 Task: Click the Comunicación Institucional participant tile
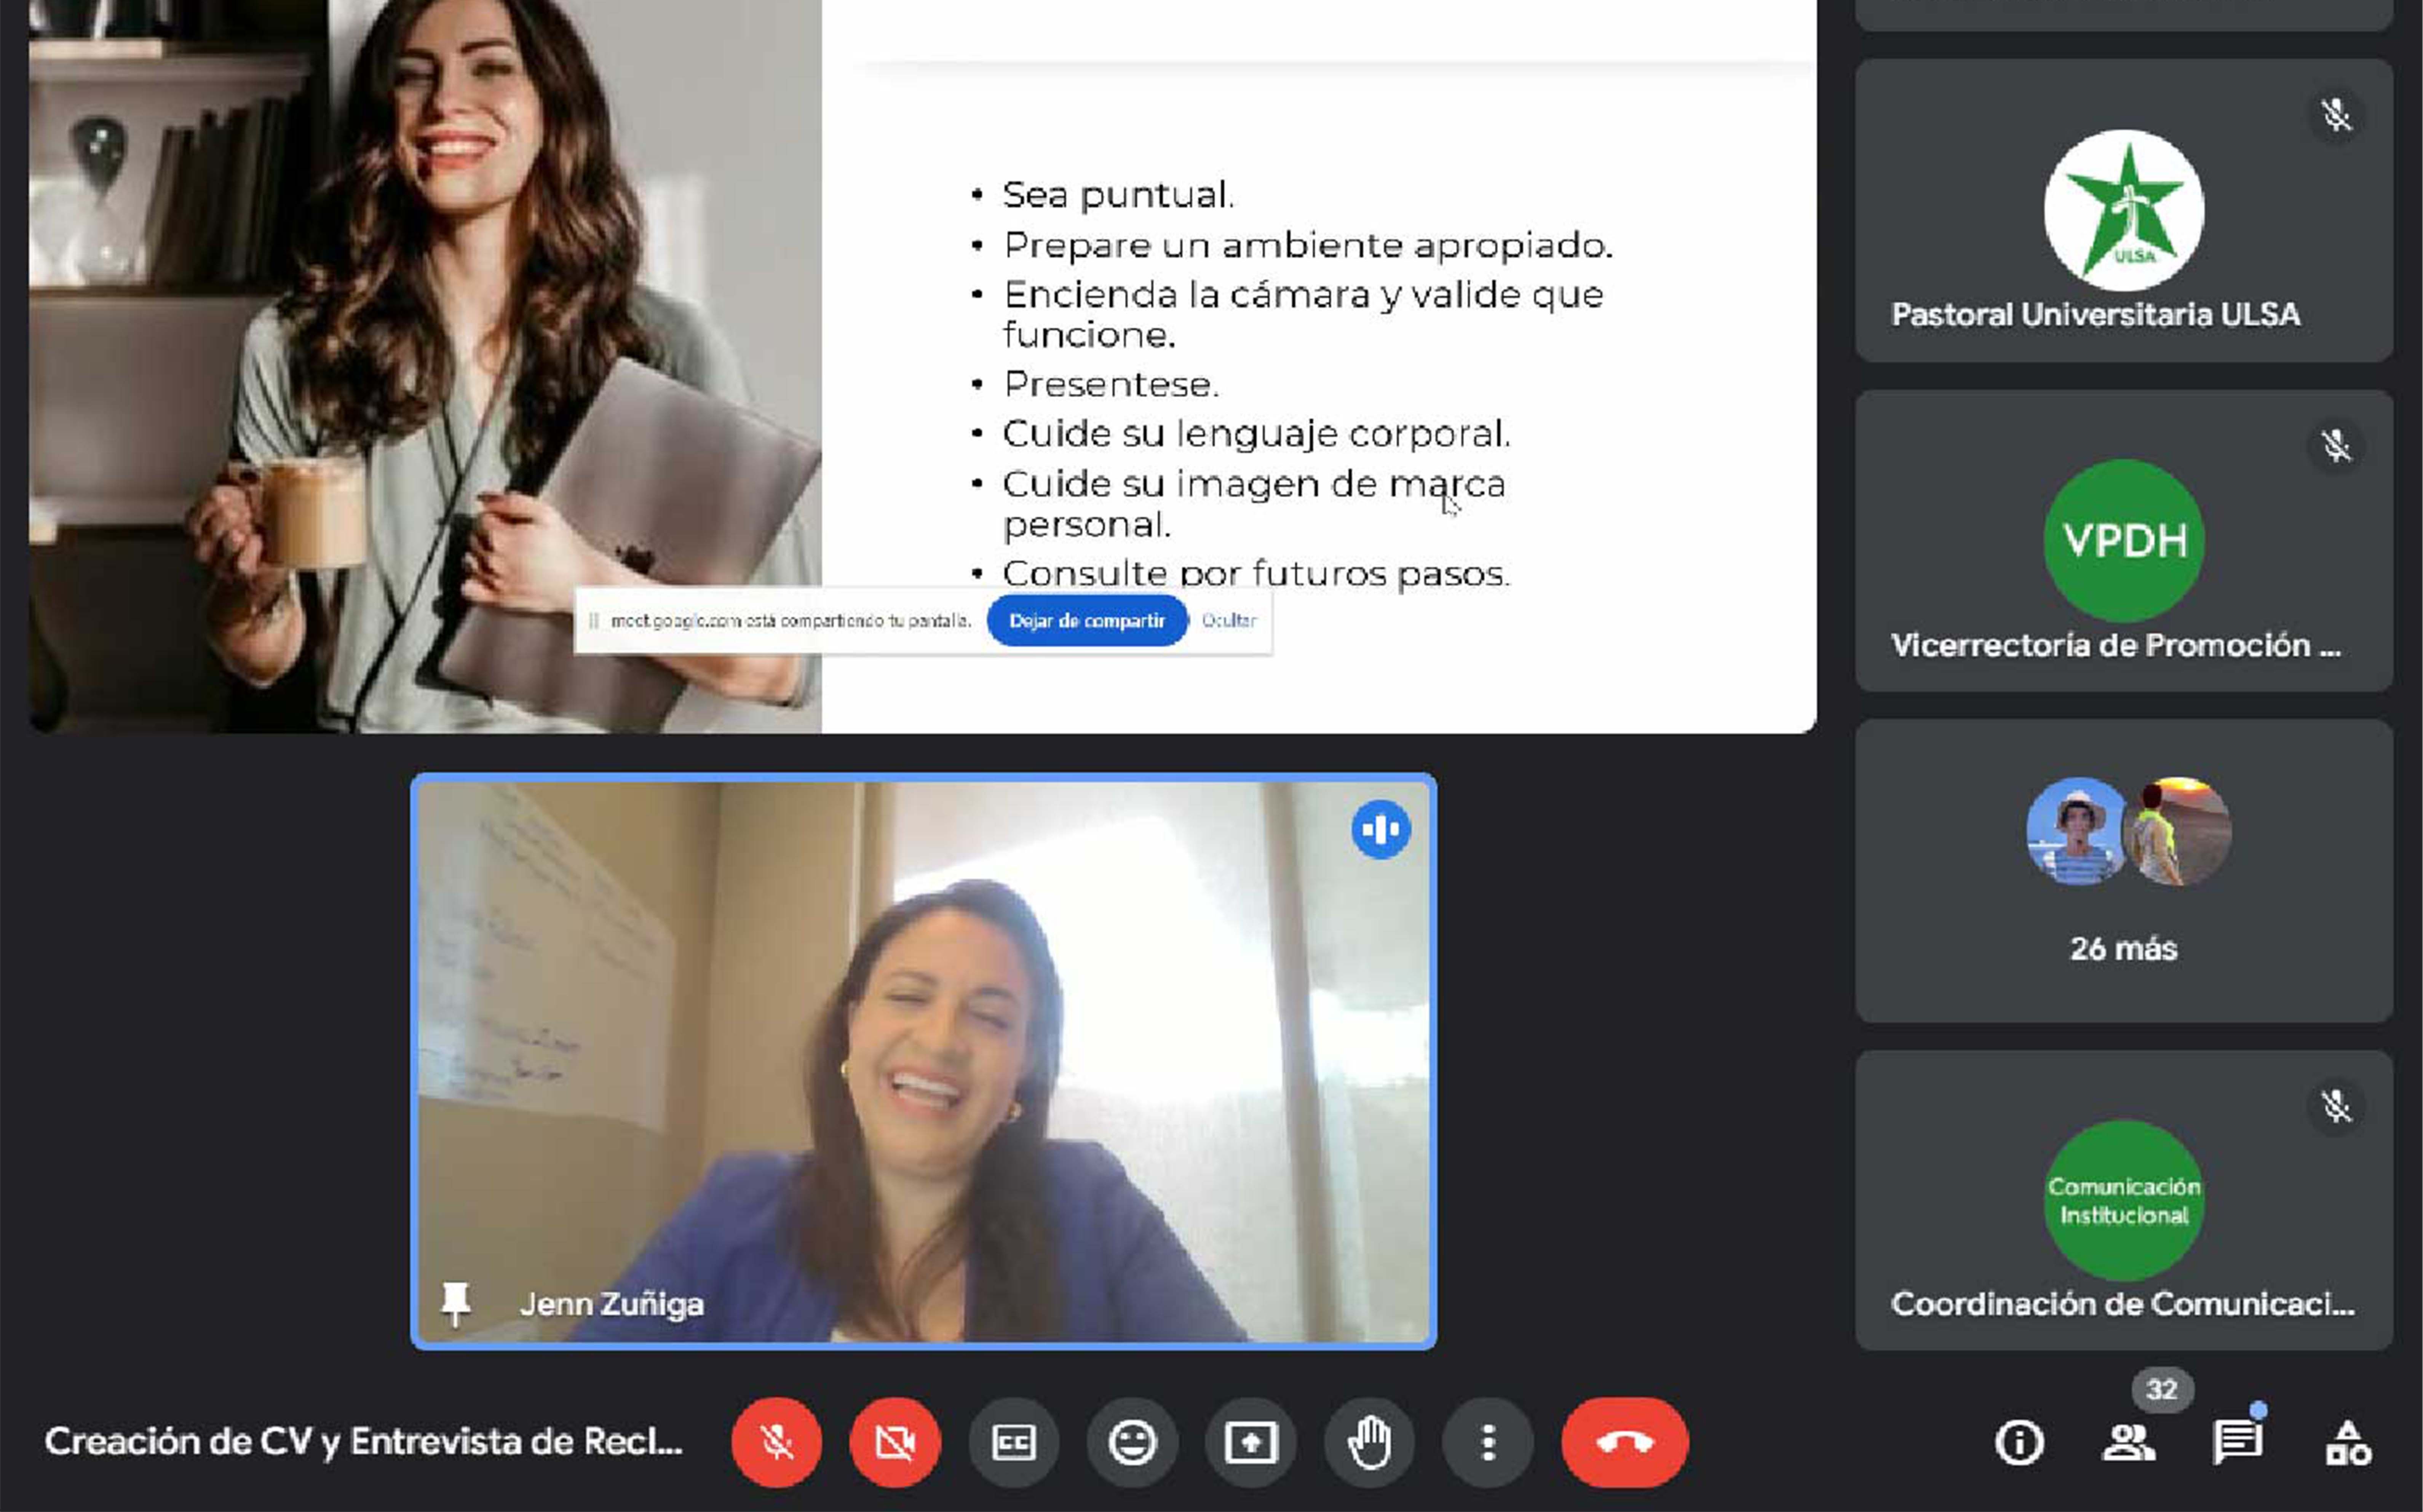tap(2123, 1200)
